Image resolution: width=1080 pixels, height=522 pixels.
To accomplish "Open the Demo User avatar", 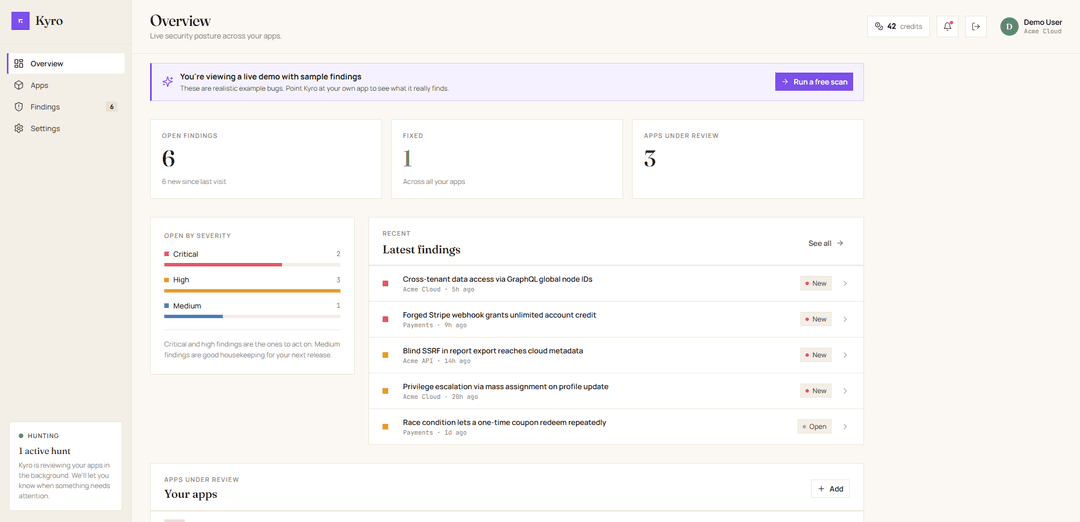I will tap(1009, 26).
